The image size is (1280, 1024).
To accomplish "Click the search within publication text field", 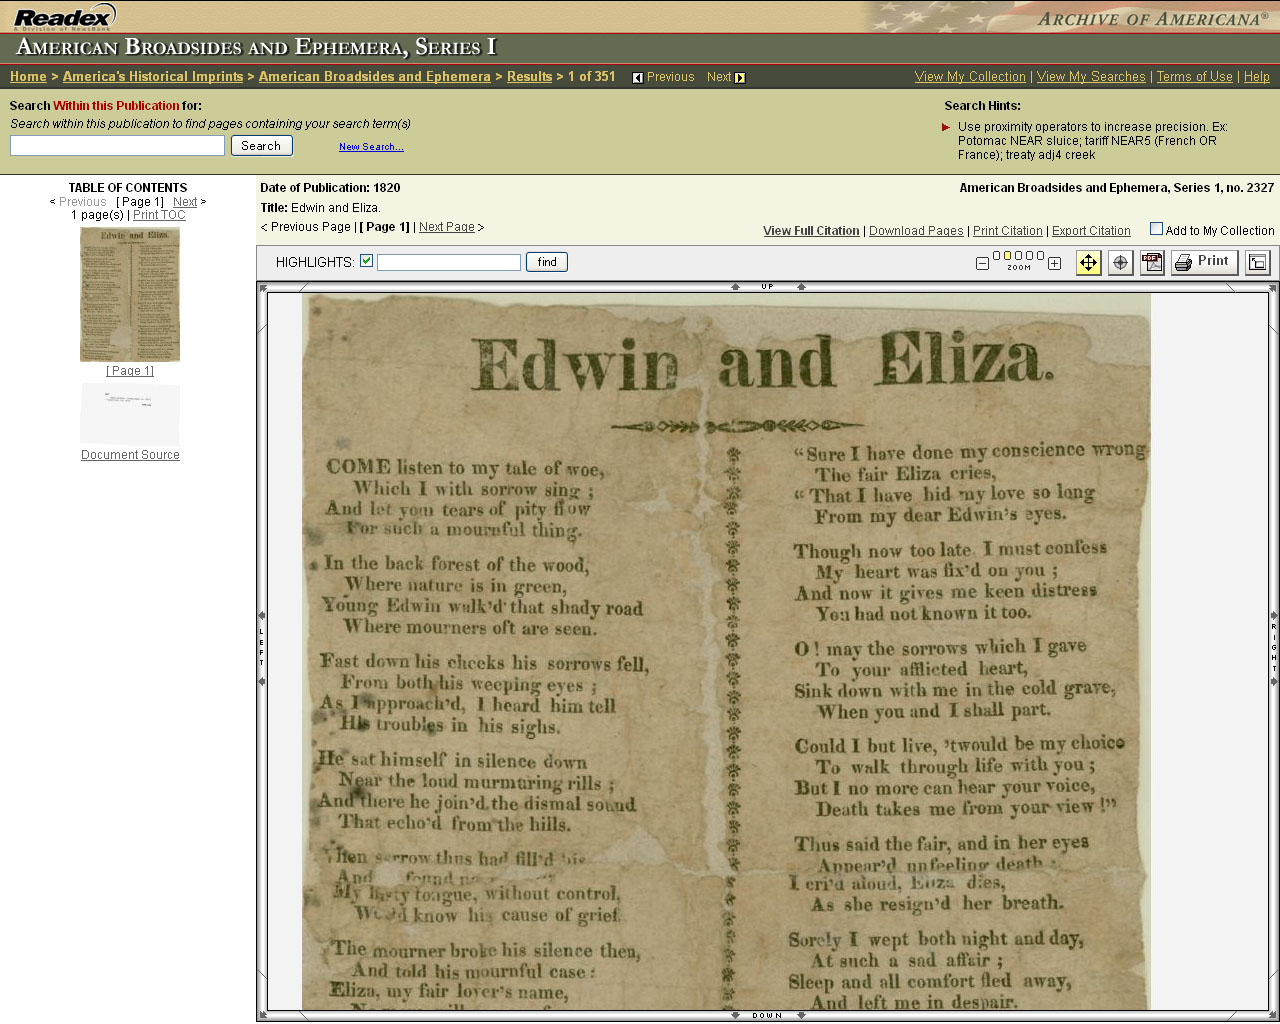I will [117, 146].
